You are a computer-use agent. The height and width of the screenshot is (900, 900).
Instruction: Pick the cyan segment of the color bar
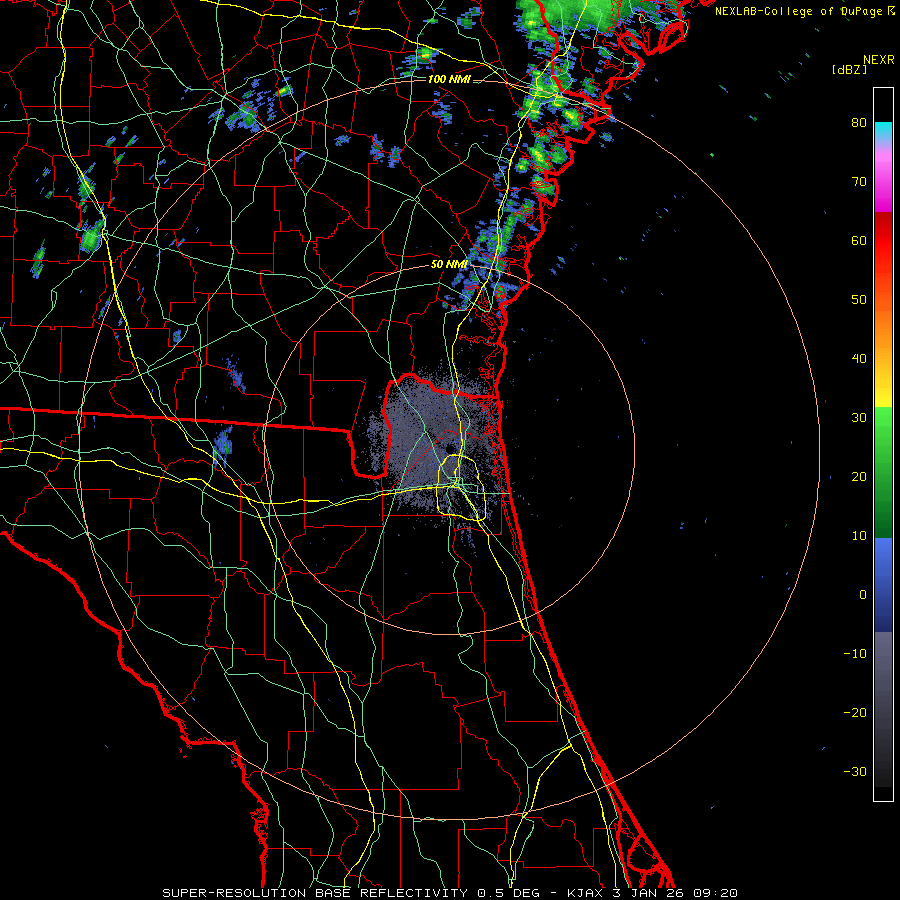(883, 130)
